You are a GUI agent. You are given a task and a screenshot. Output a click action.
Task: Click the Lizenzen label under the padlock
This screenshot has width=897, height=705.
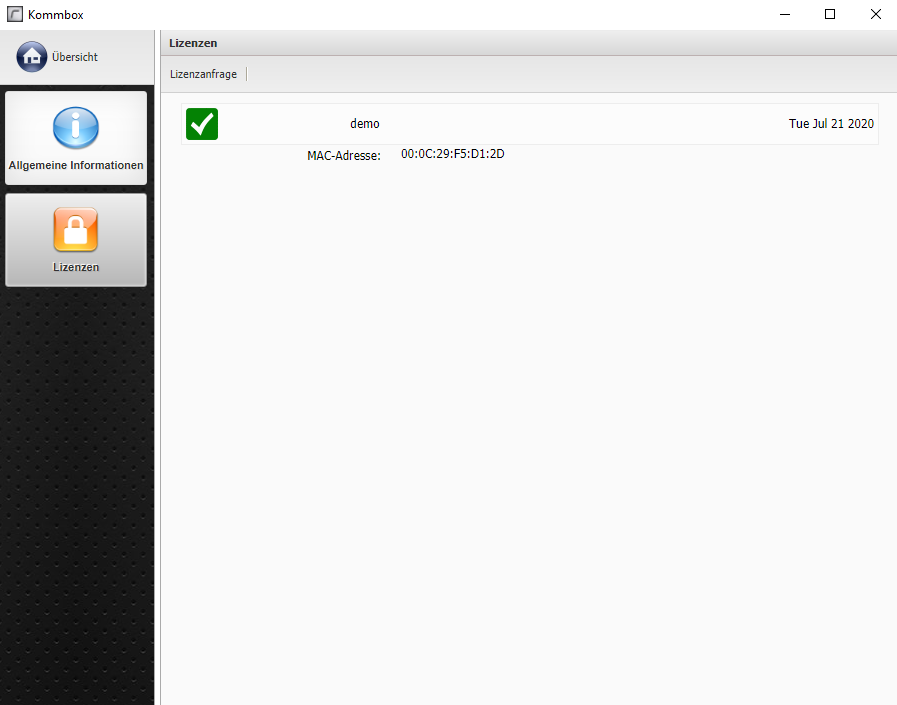(76, 267)
